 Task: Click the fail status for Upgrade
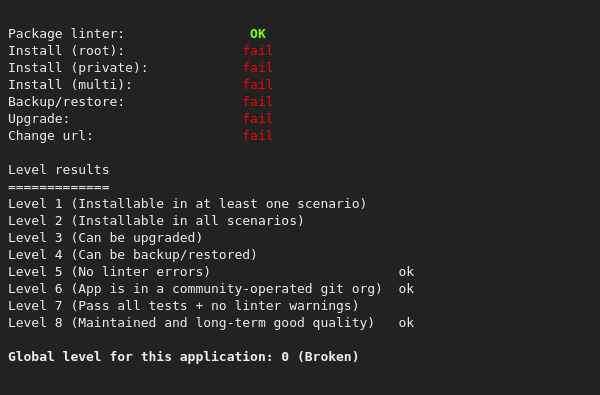pyautogui.click(x=258, y=118)
